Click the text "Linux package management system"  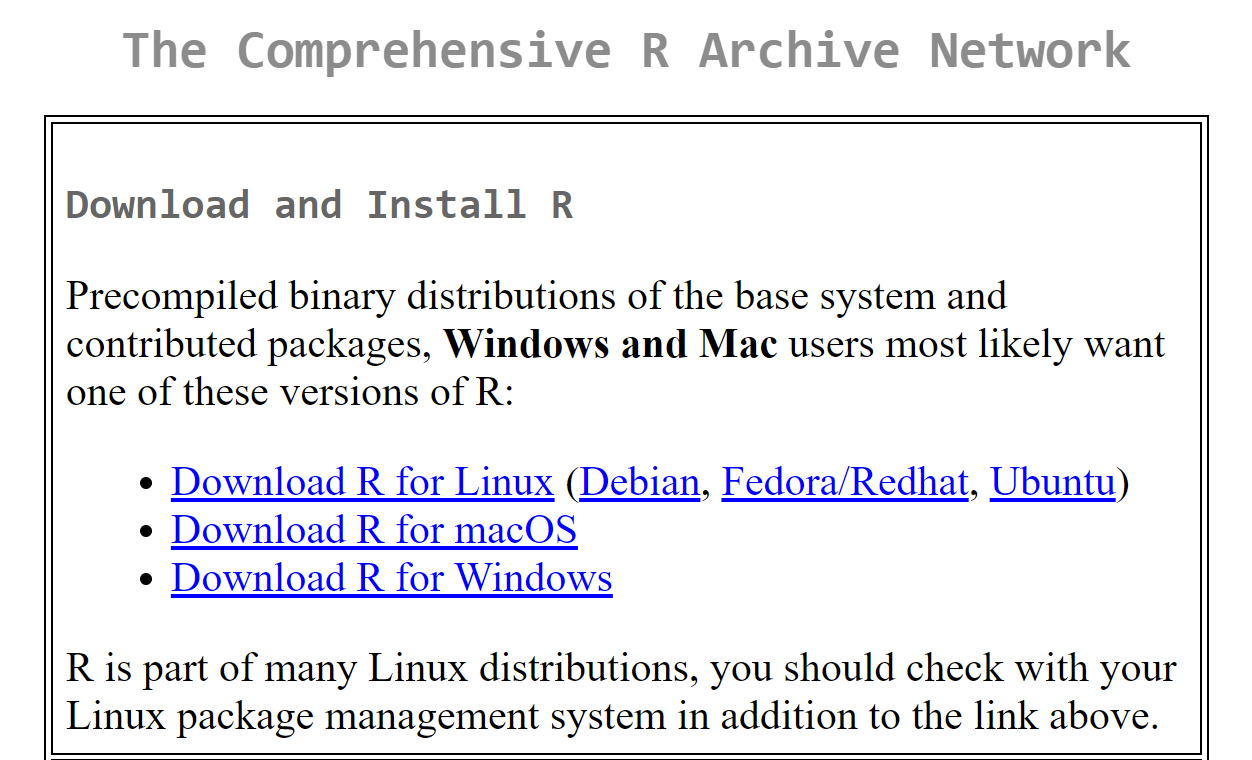coord(366,716)
